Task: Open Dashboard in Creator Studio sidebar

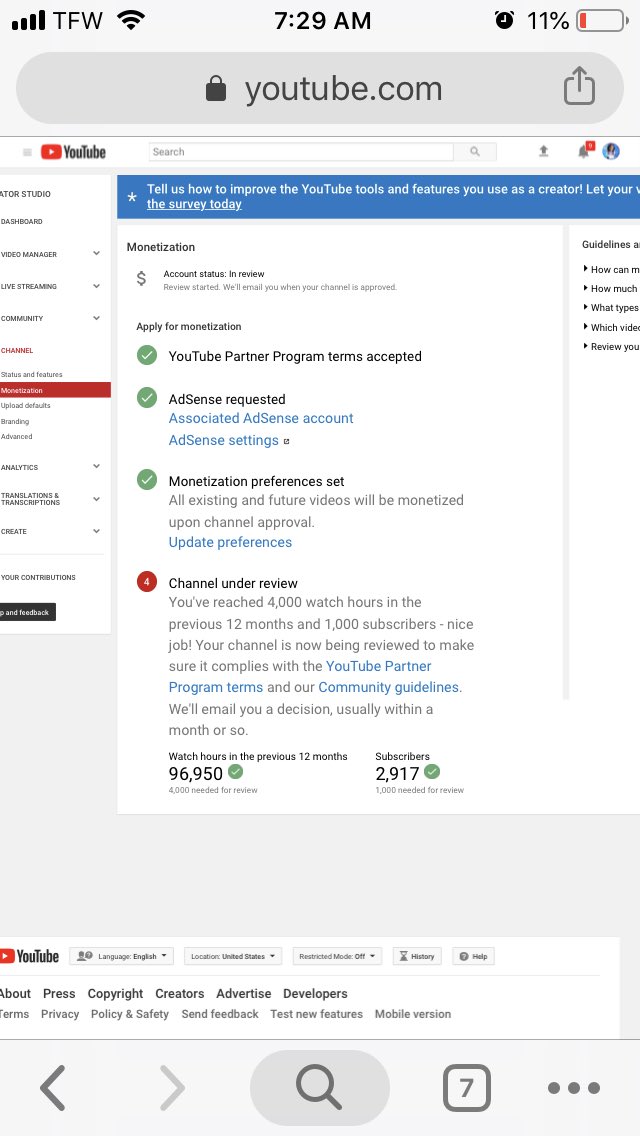Action: tap(21, 222)
